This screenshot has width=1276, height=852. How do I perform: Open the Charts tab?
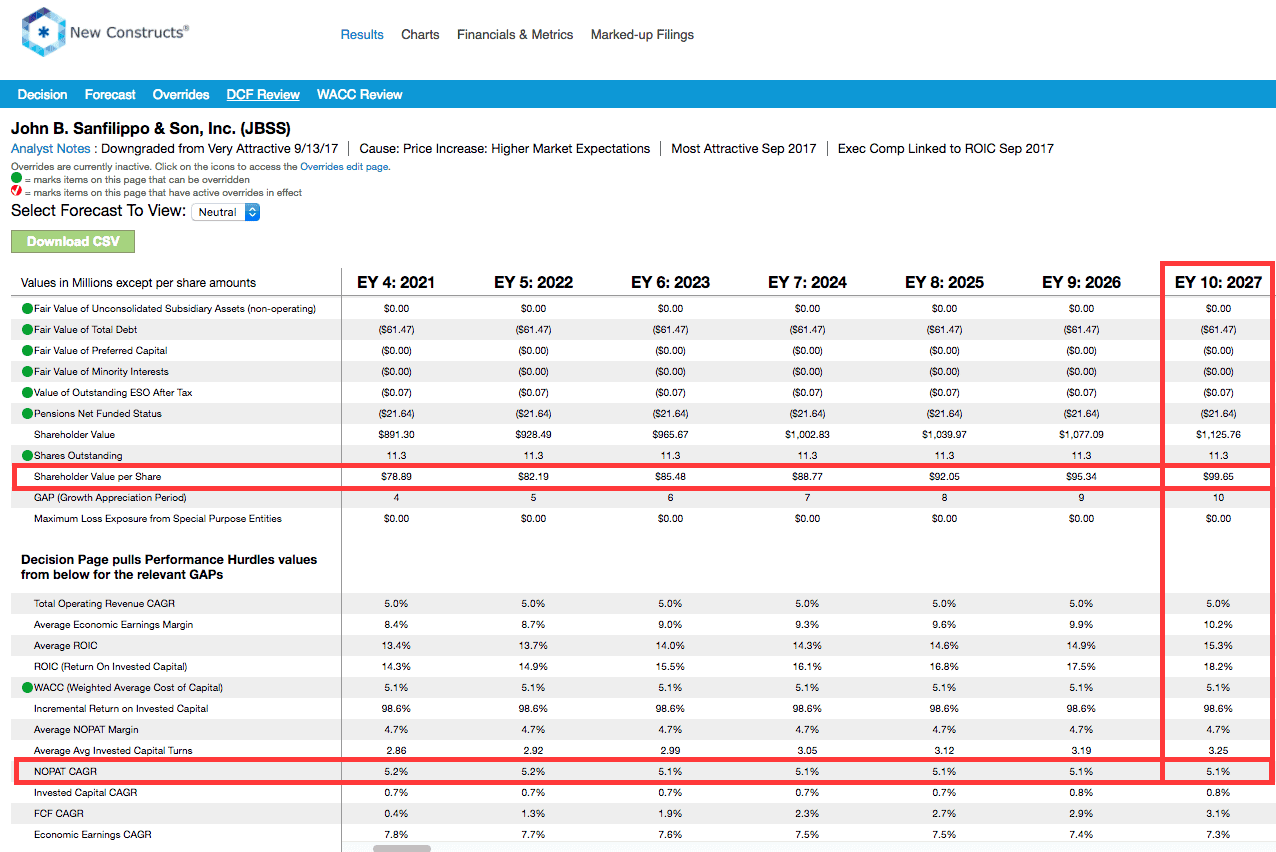420,34
